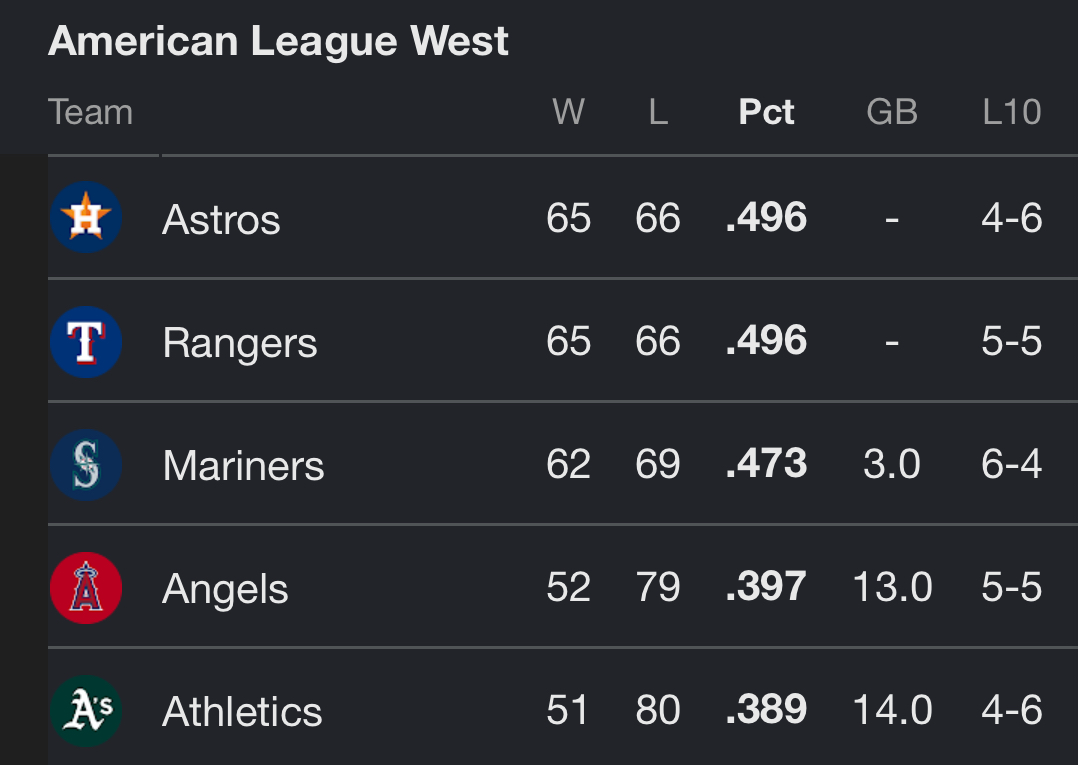Click the Team column header
1078x765 pixels.
click(x=90, y=111)
